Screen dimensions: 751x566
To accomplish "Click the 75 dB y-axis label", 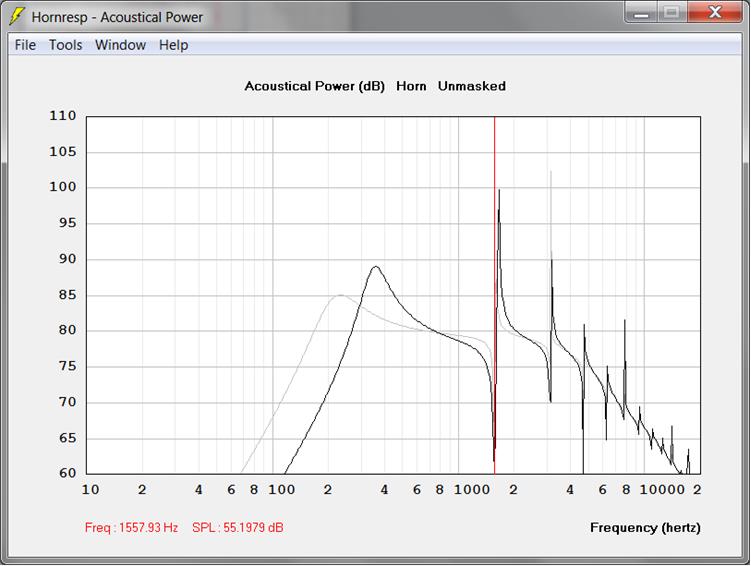I will (68, 366).
